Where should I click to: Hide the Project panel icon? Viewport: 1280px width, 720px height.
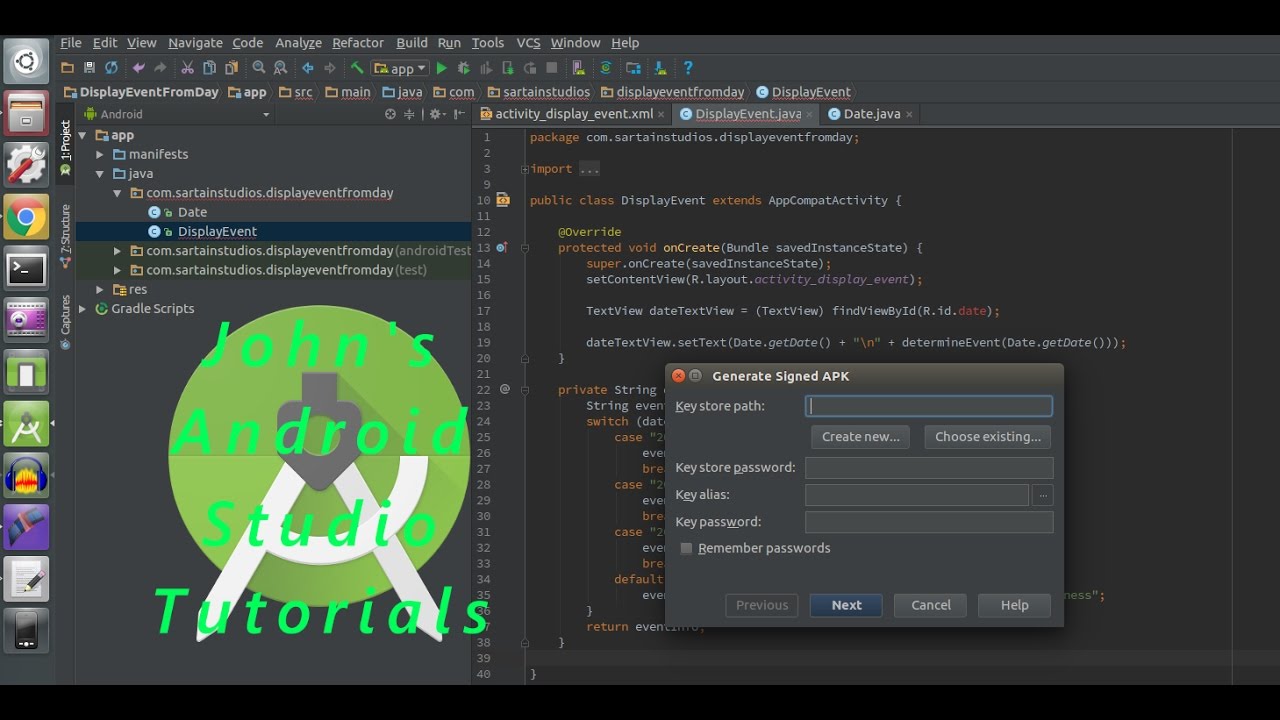(x=460, y=114)
